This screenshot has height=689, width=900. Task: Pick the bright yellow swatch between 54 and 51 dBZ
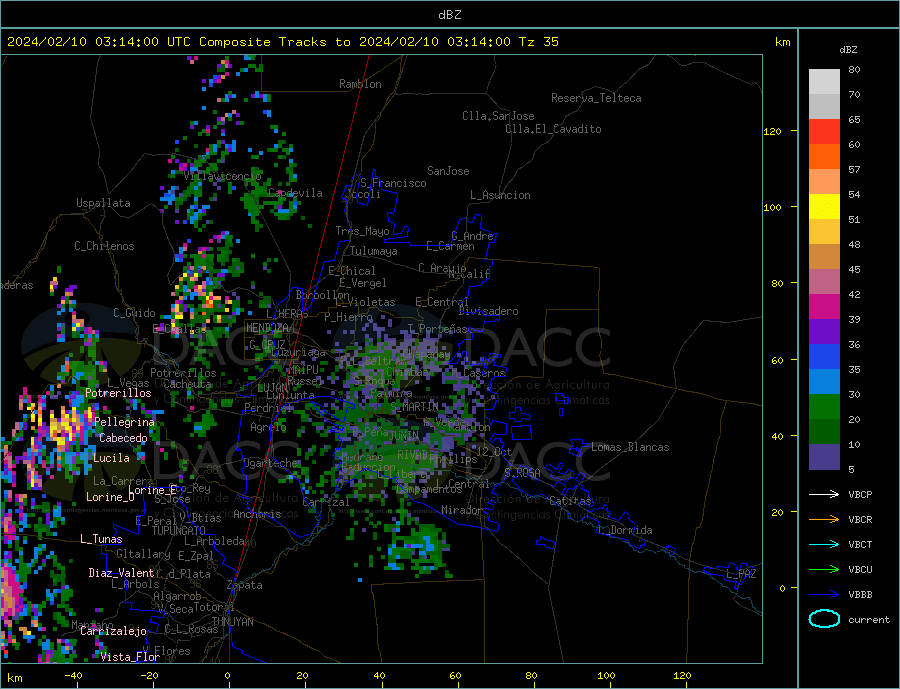tap(824, 207)
